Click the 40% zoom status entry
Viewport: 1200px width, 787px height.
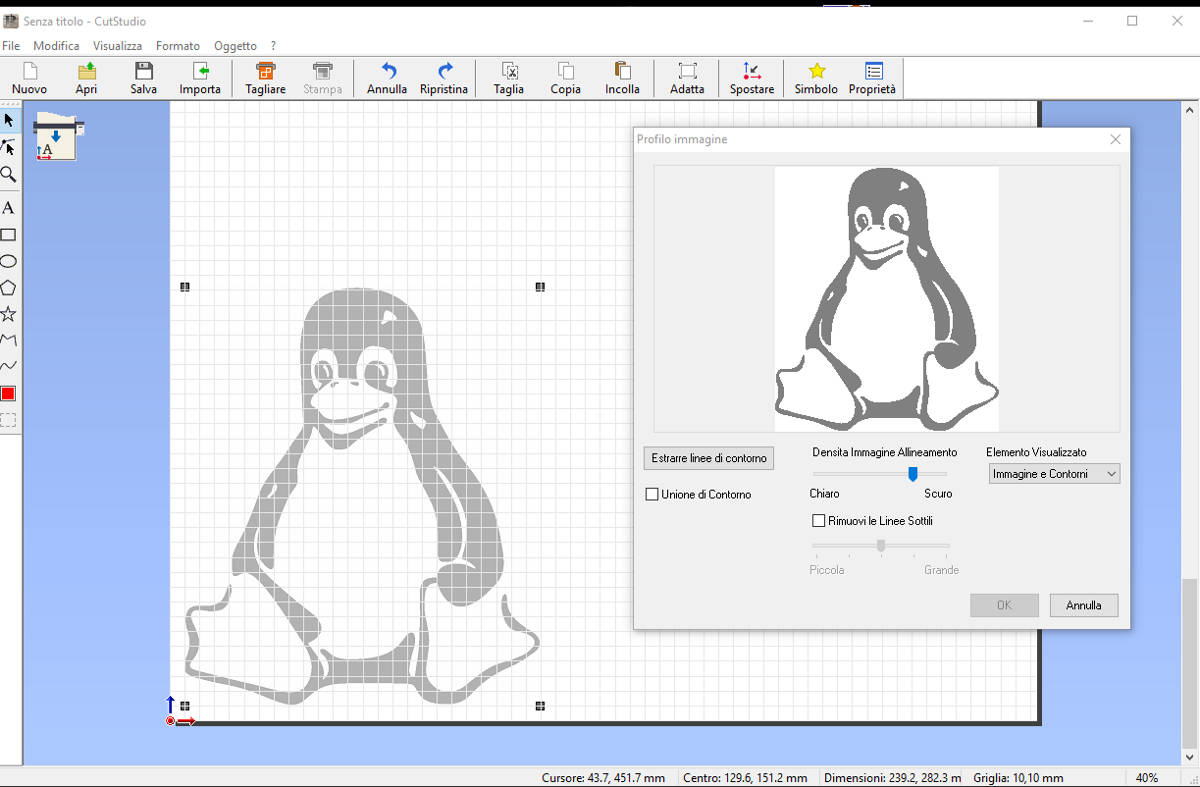pos(1147,777)
